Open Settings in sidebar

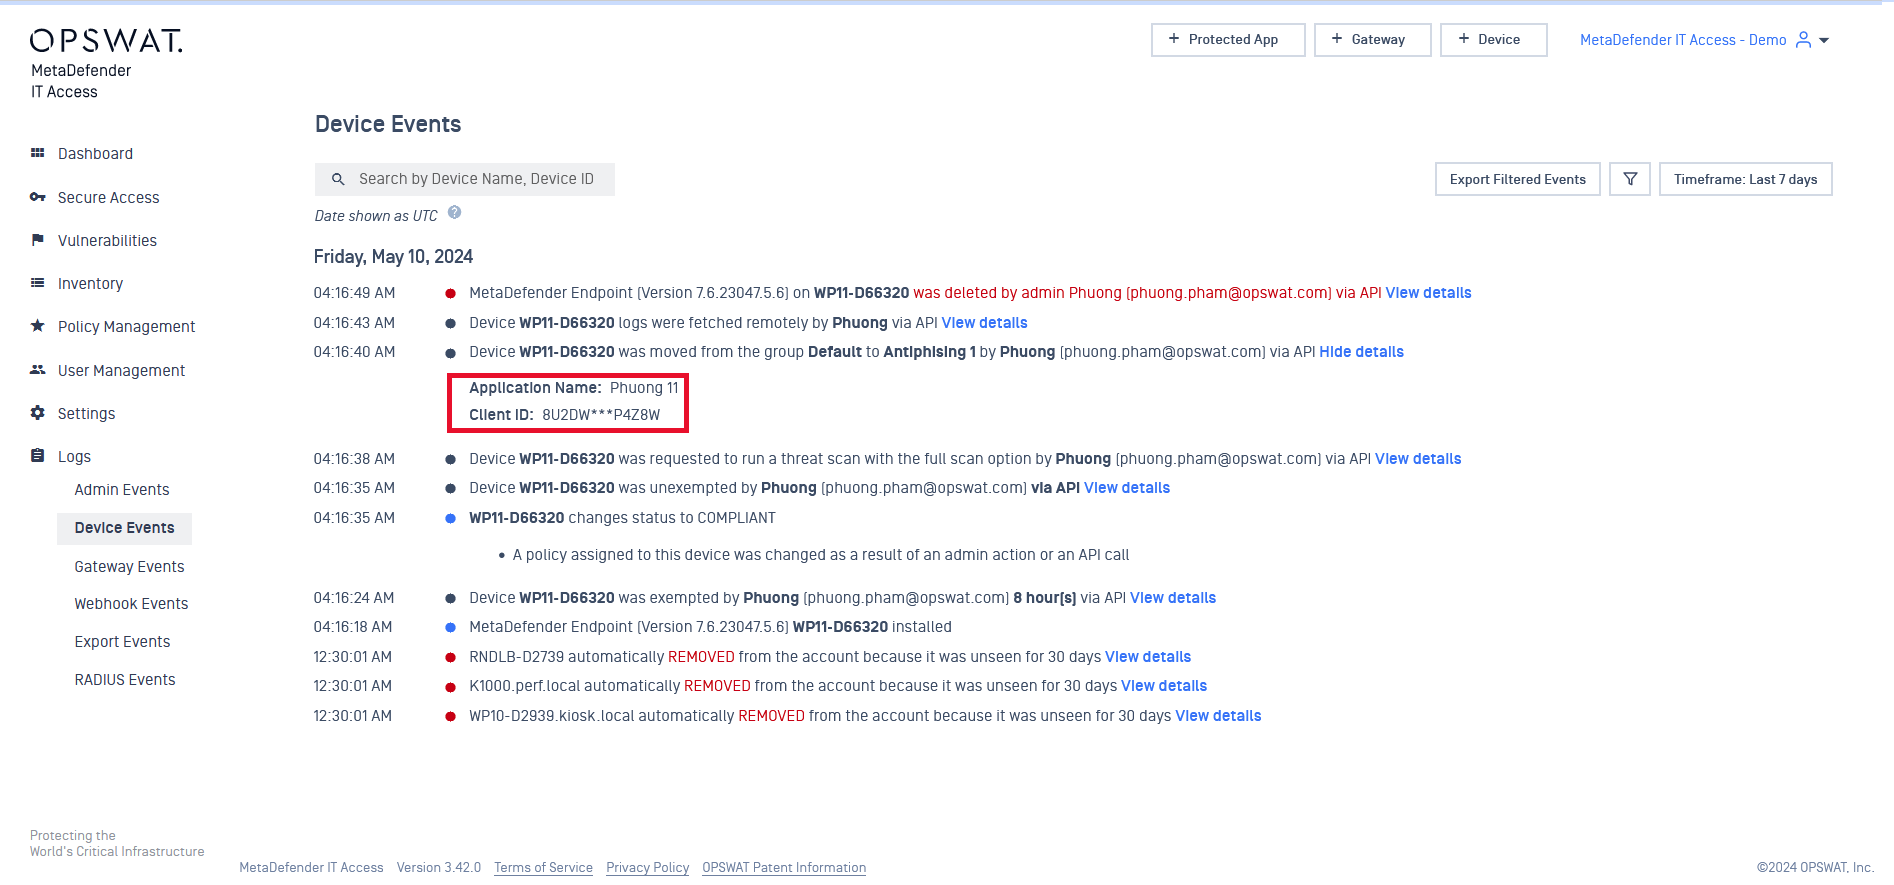[86, 414]
